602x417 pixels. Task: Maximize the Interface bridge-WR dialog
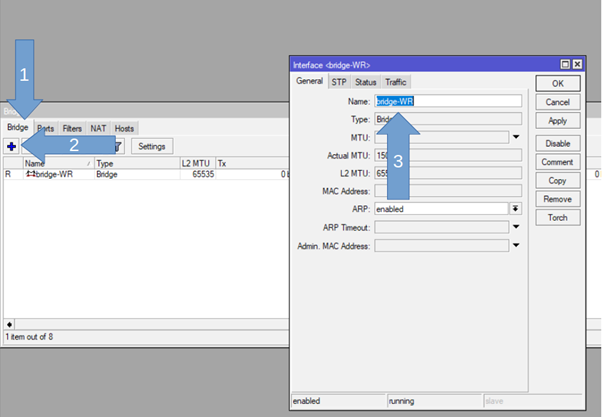coord(563,64)
